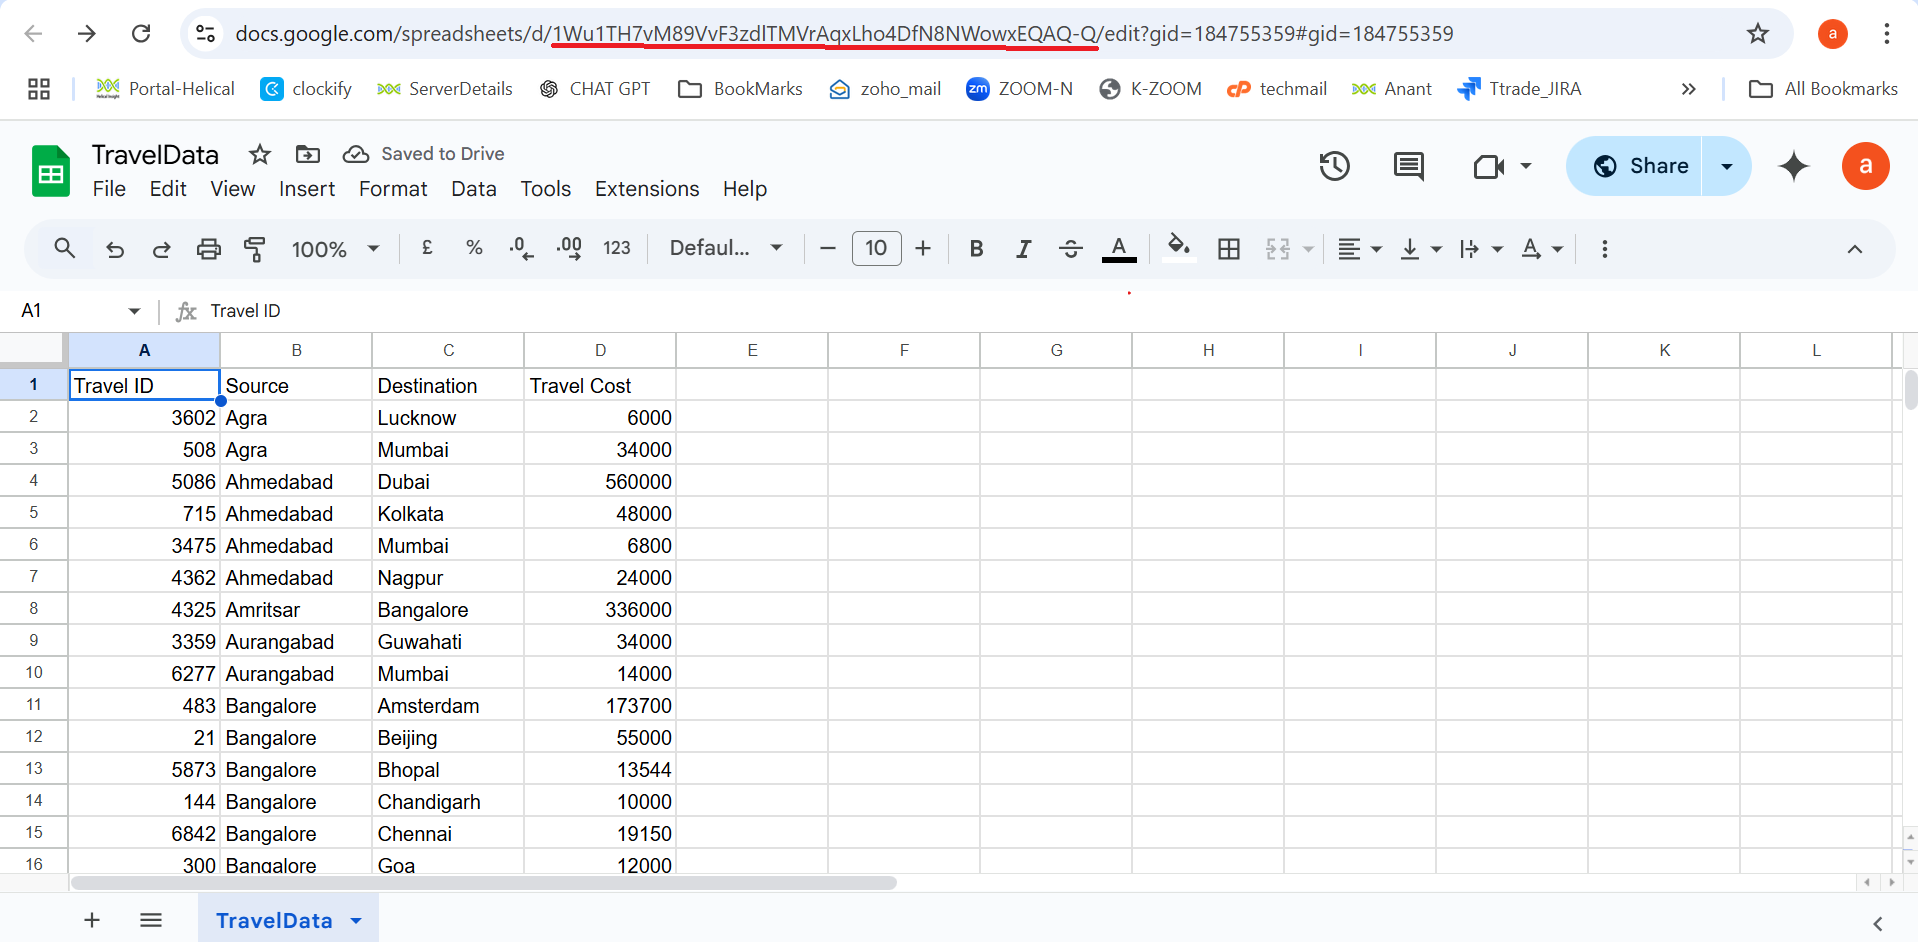Select the Paint format tool
This screenshot has height=942, width=1918.
(x=255, y=249)
